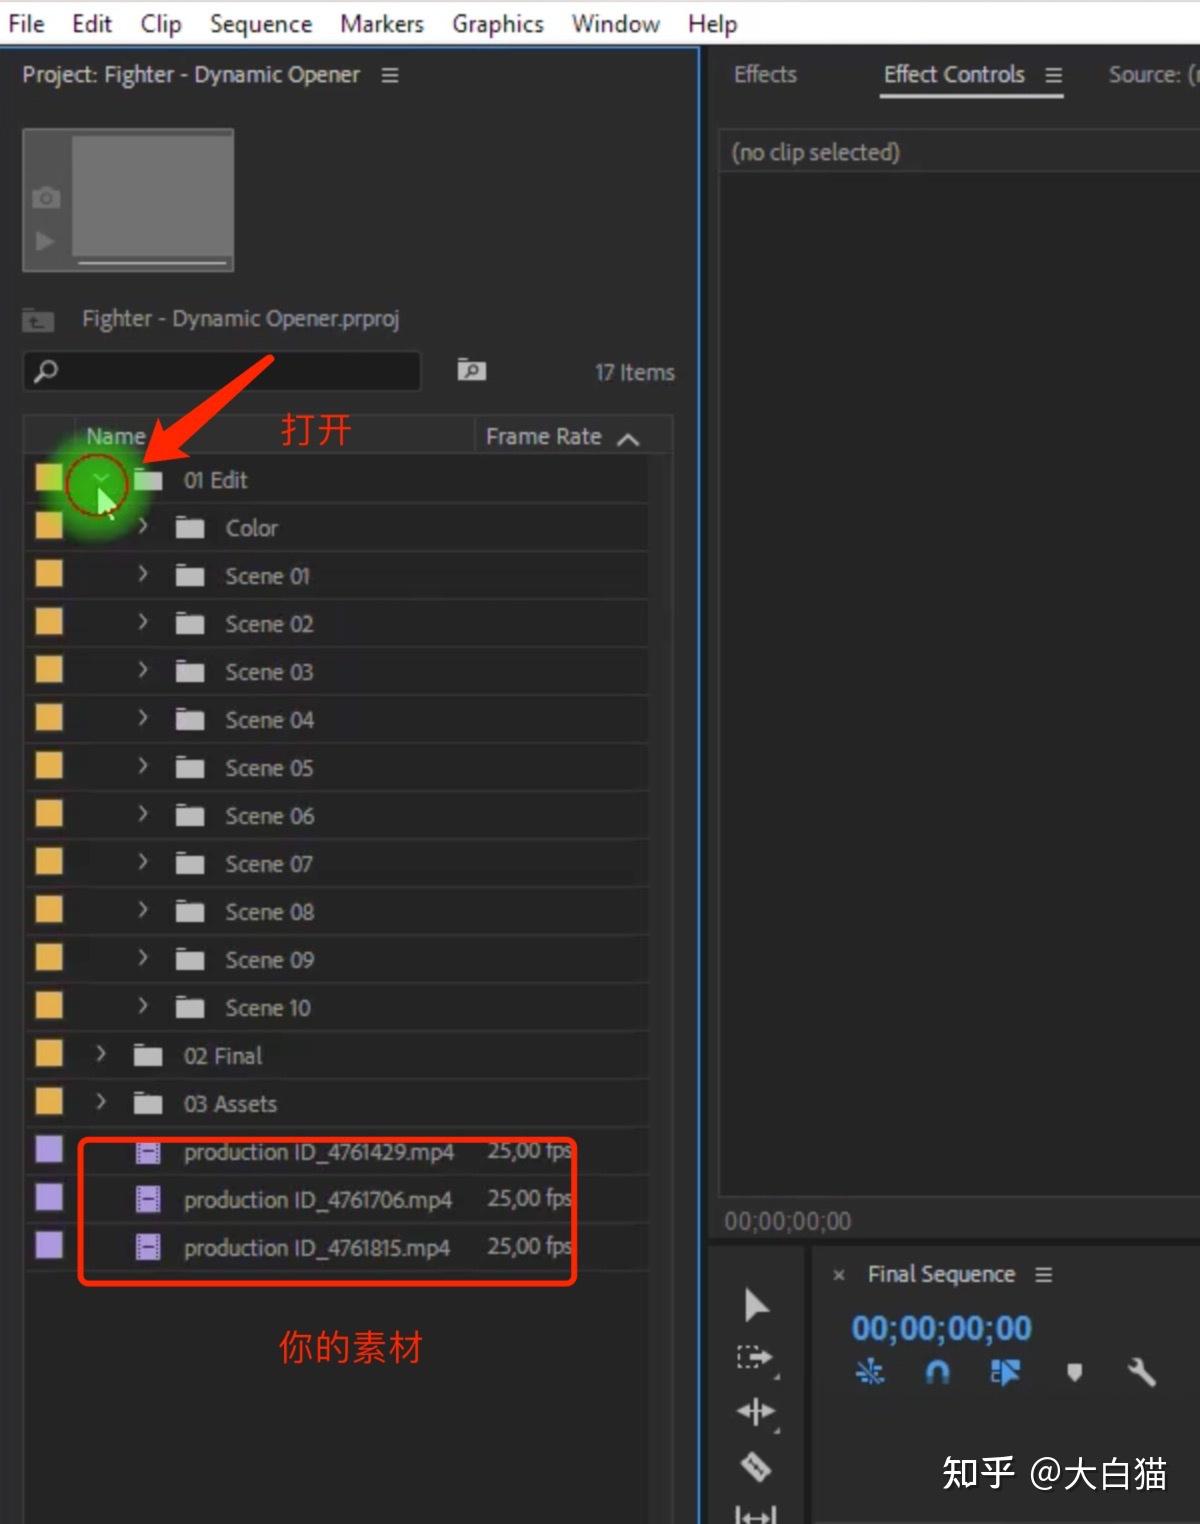Open the Graphics menu
The width and height of the screenshot is (1200, 1524).
pyautogui.click(x=498, y=23)
